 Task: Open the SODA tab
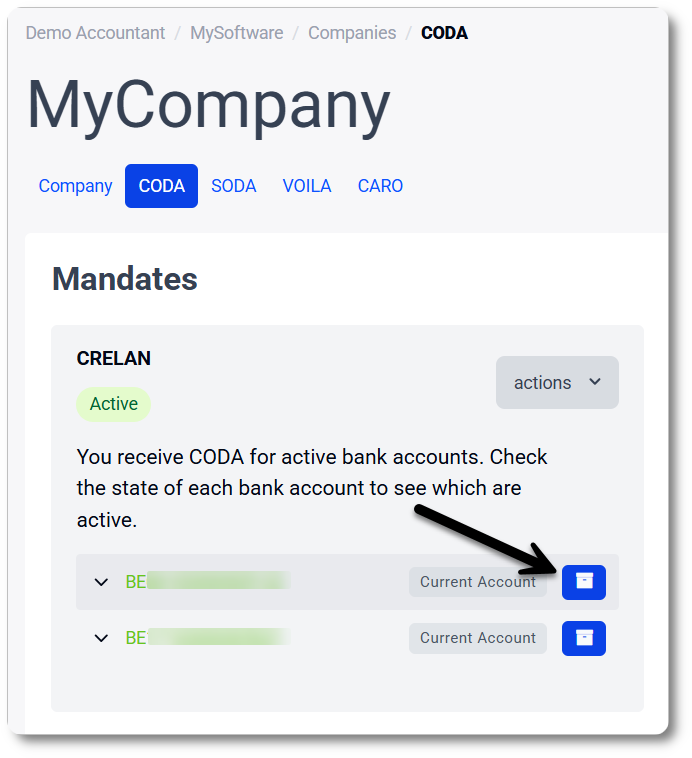pos(234,186)
